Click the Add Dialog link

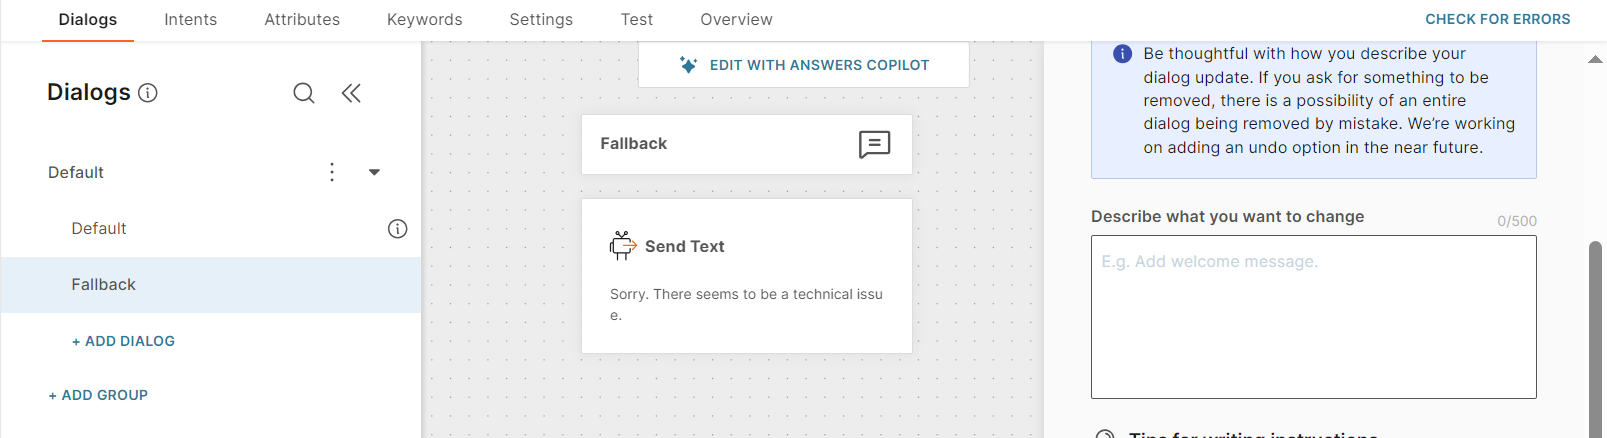(x=123, y=341)
